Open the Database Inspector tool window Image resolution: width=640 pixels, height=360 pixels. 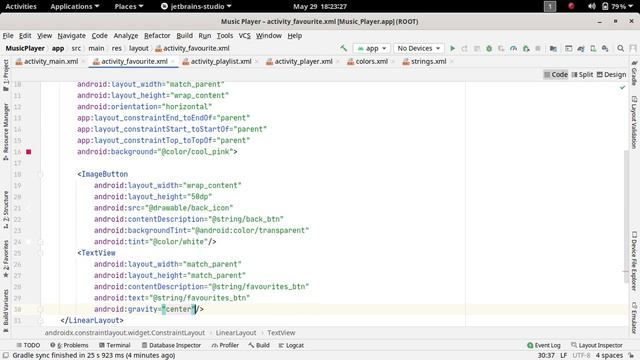(x=171, y=345)
